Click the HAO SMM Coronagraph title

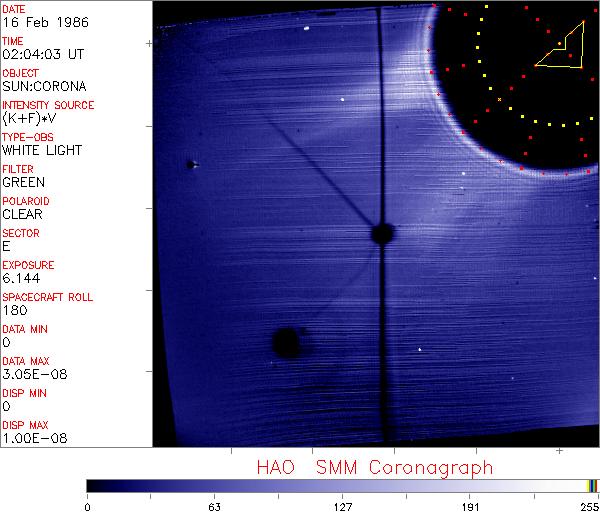[374, 467]
